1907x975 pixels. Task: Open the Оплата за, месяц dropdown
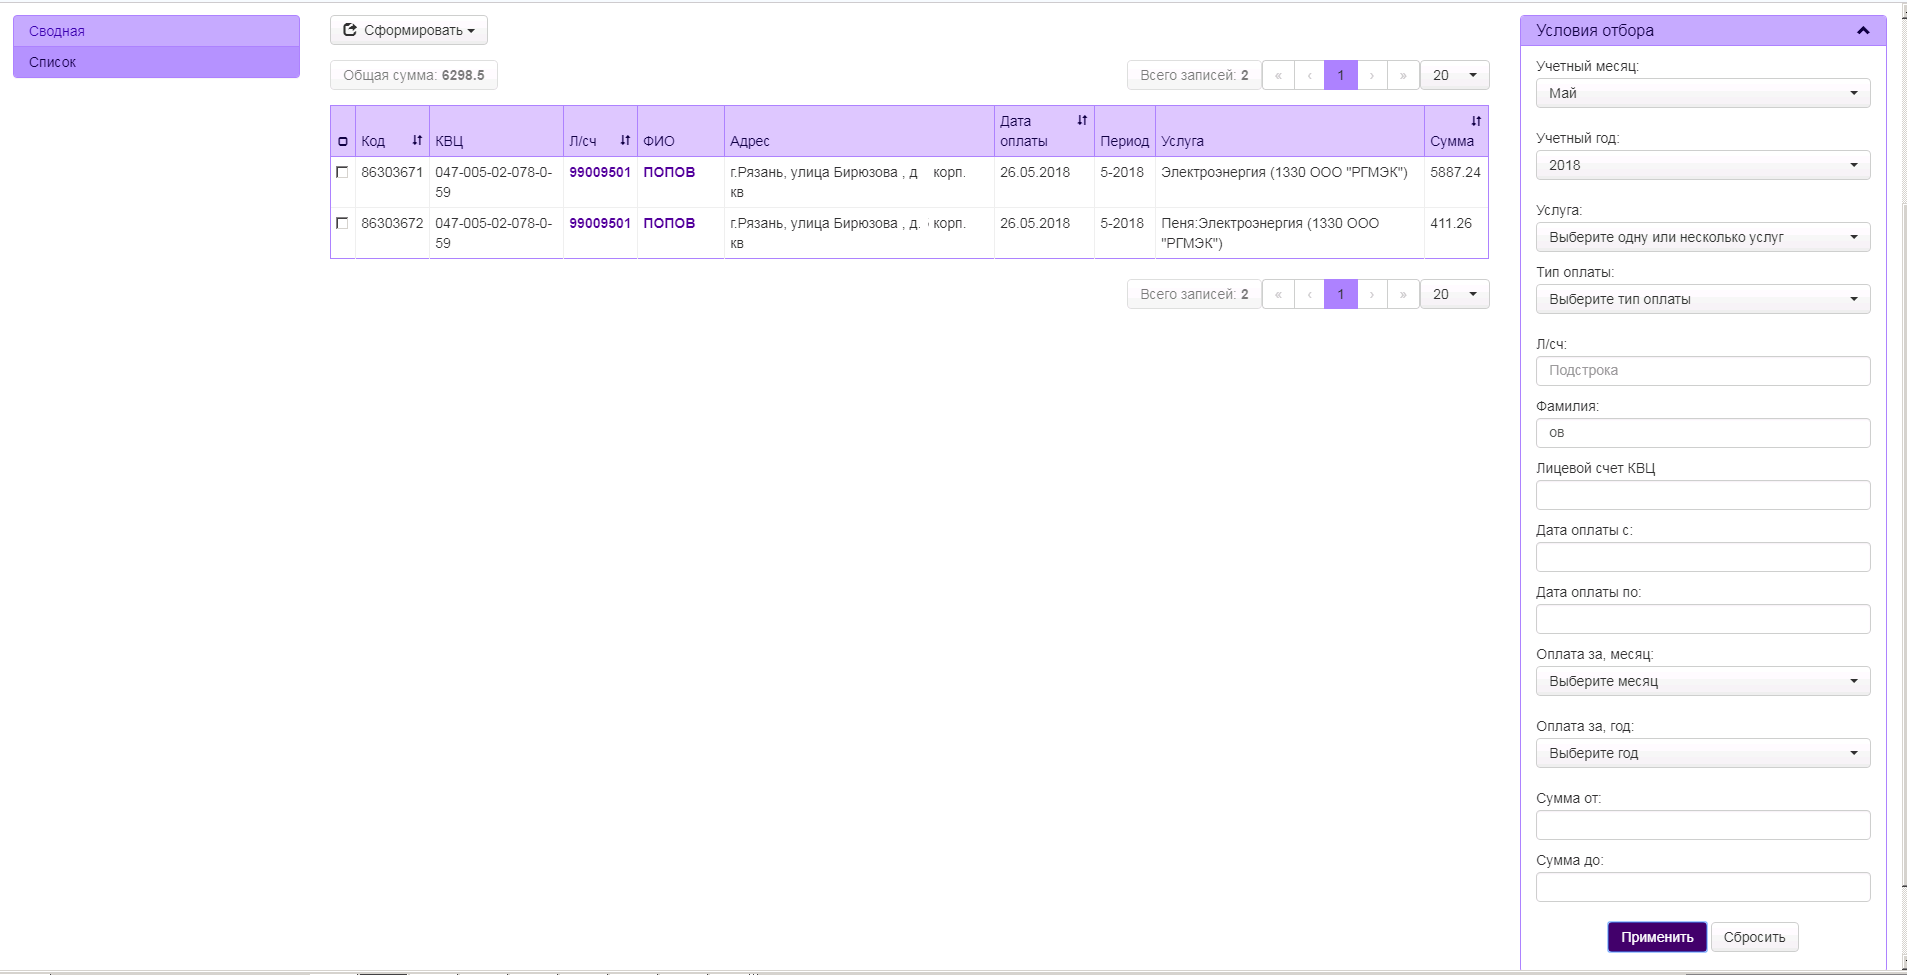1703,681
